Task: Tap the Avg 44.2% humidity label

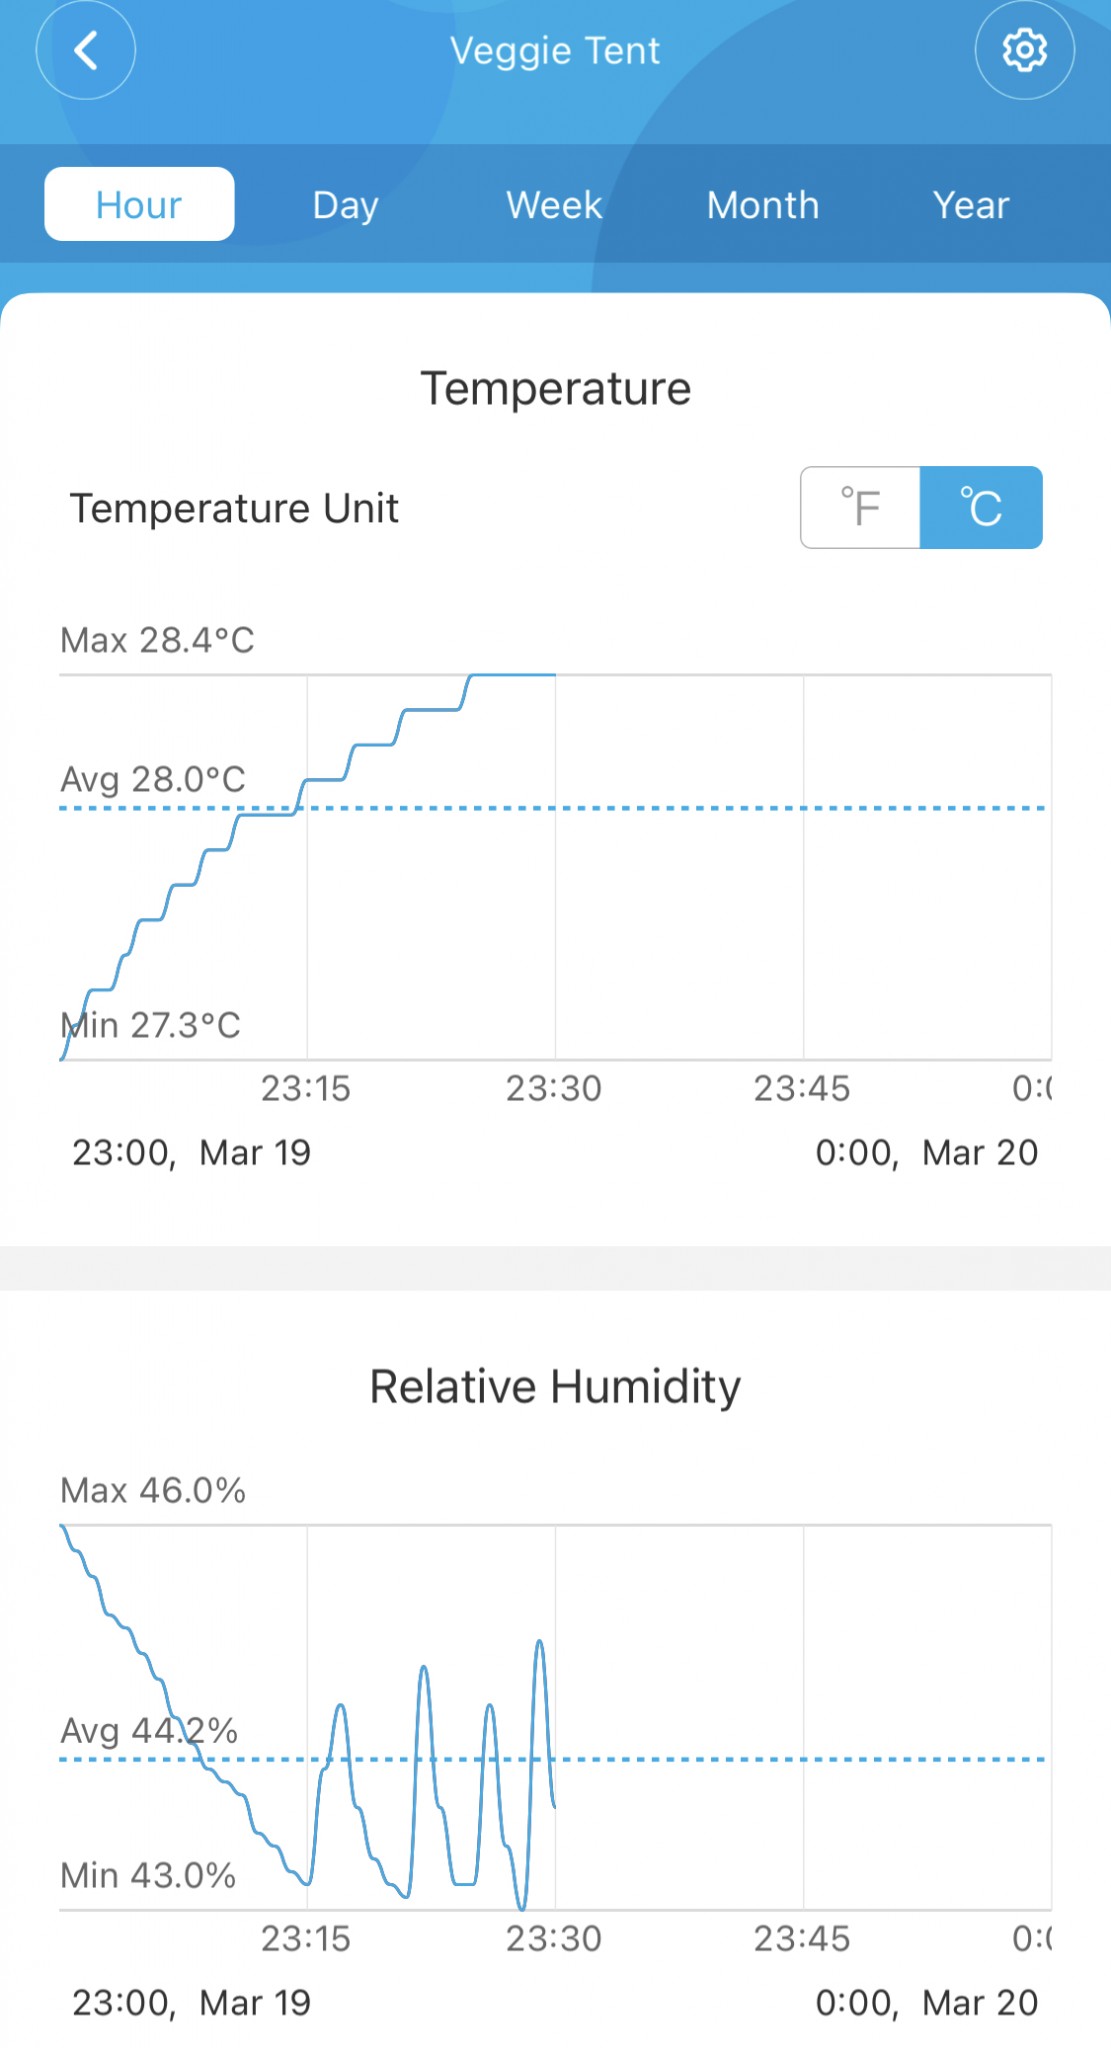Action: (x=149, y=1730)
